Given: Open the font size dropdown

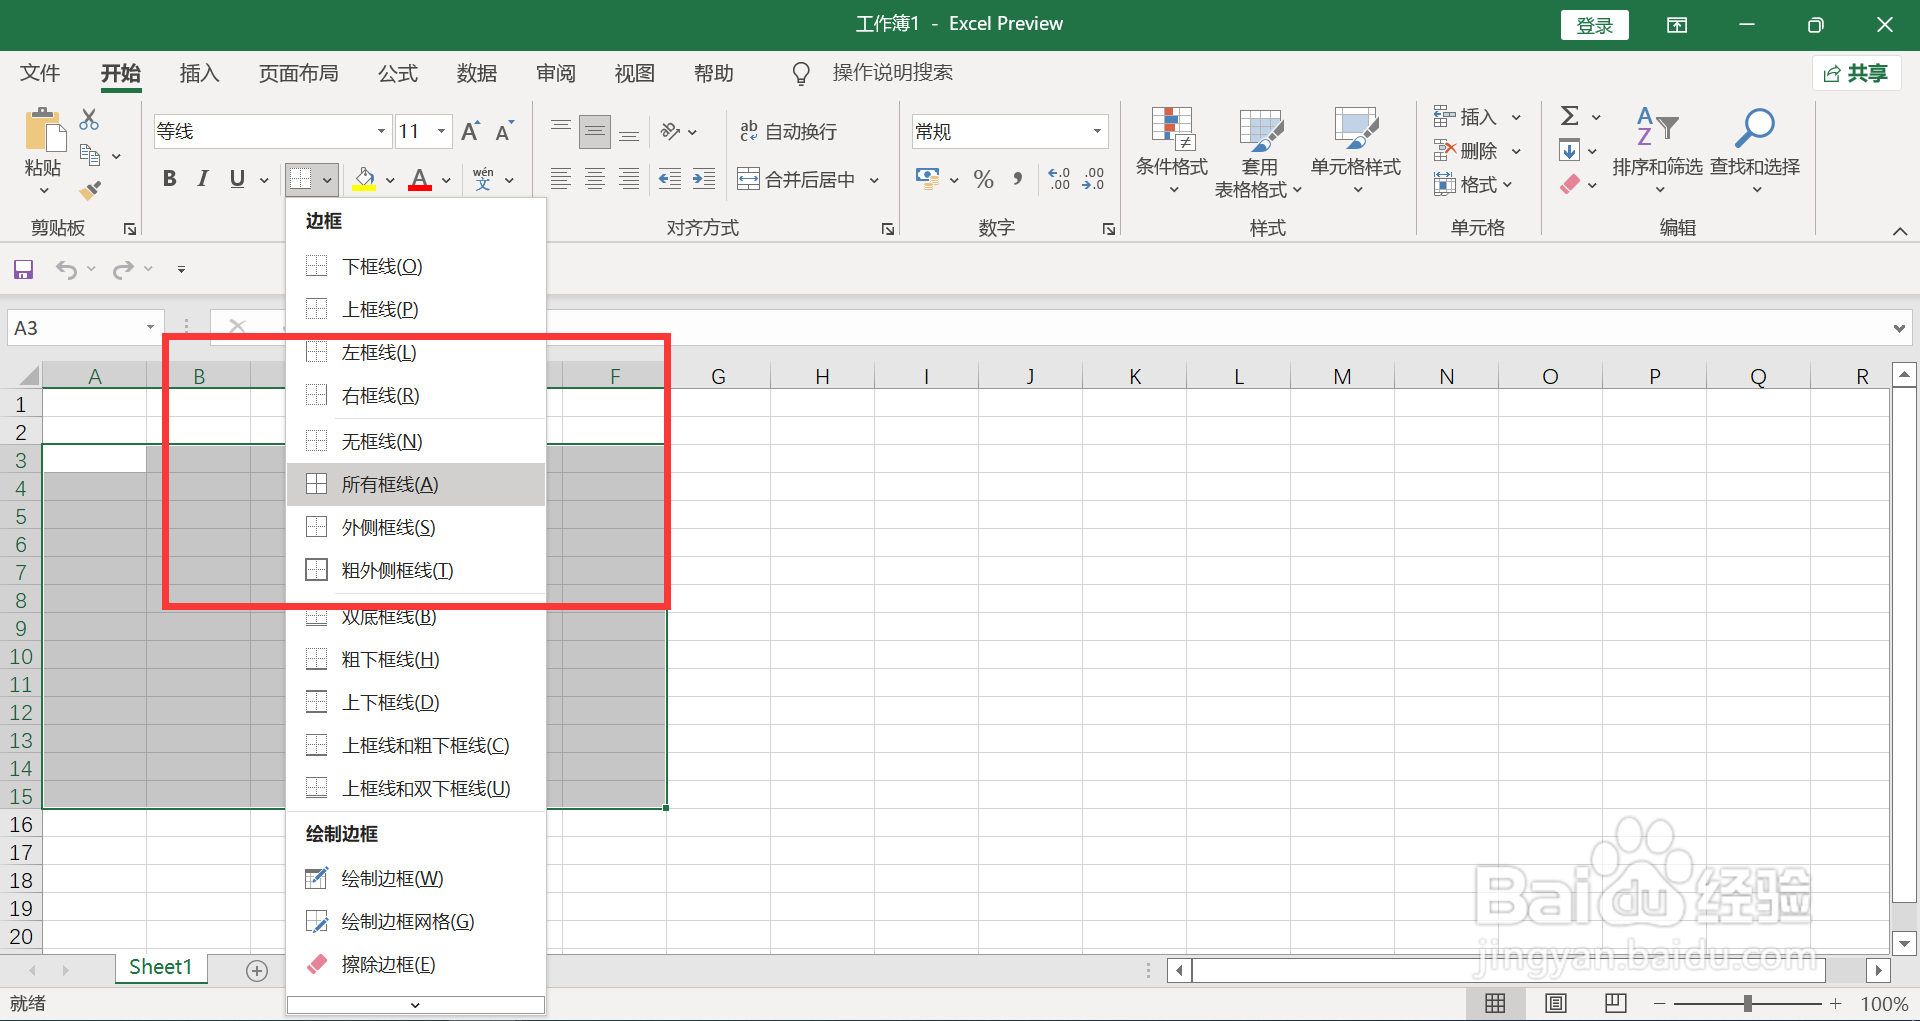Looking at the screenshot, I should point(441,131).
